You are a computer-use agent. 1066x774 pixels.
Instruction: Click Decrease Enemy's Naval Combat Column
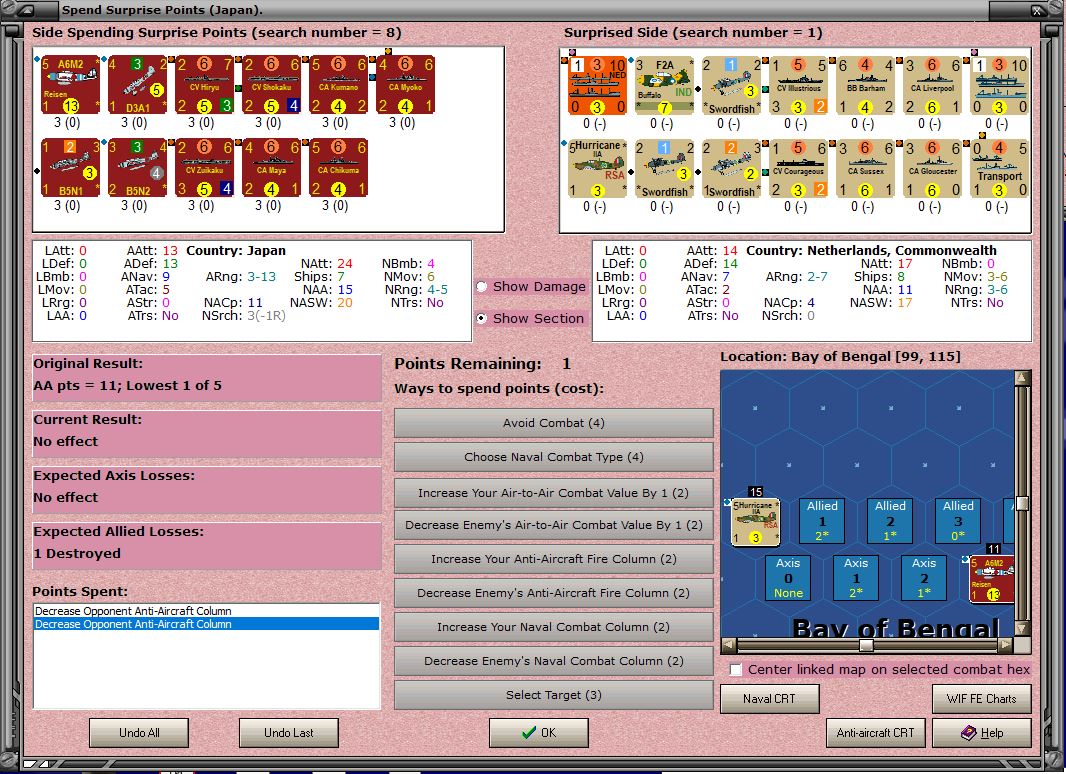(553, 661)
